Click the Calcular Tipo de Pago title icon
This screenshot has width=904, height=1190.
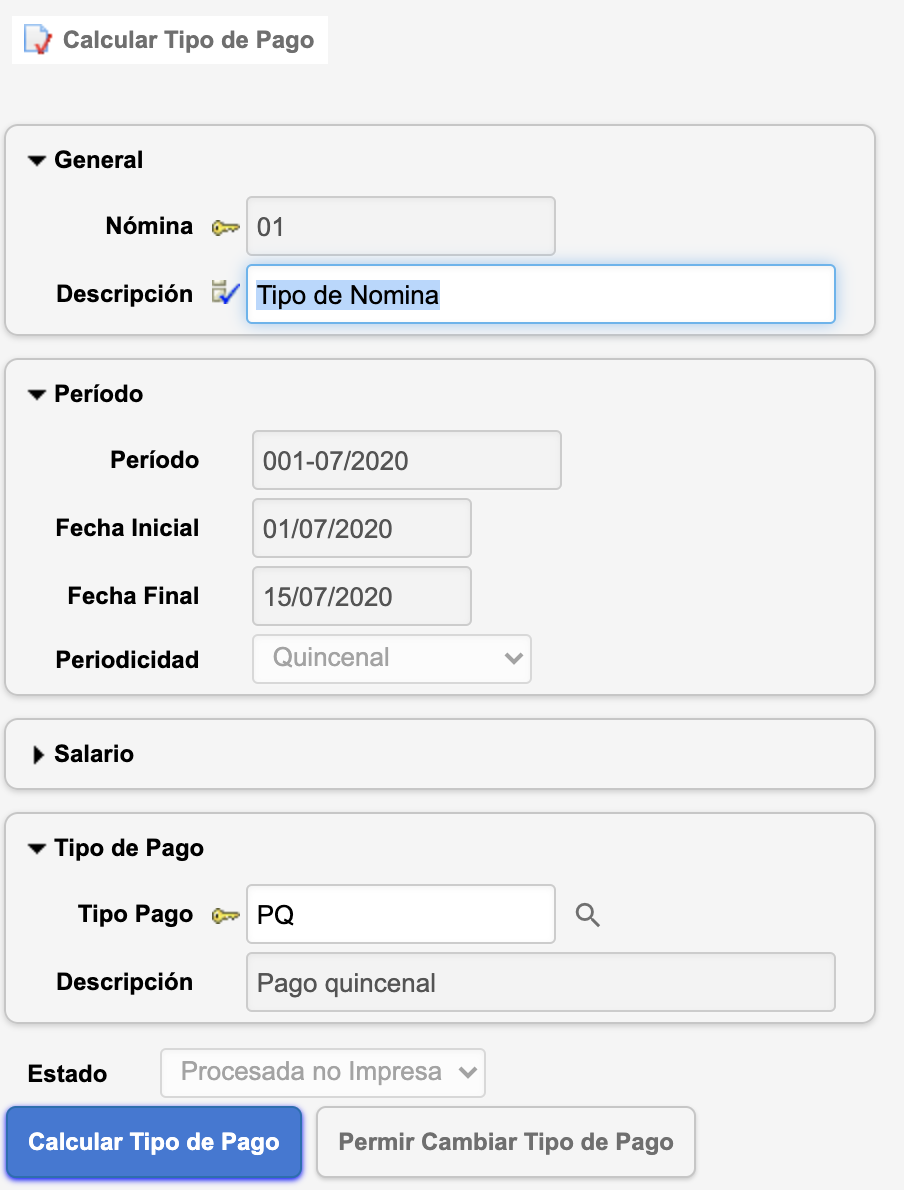(x=37, y=41)
